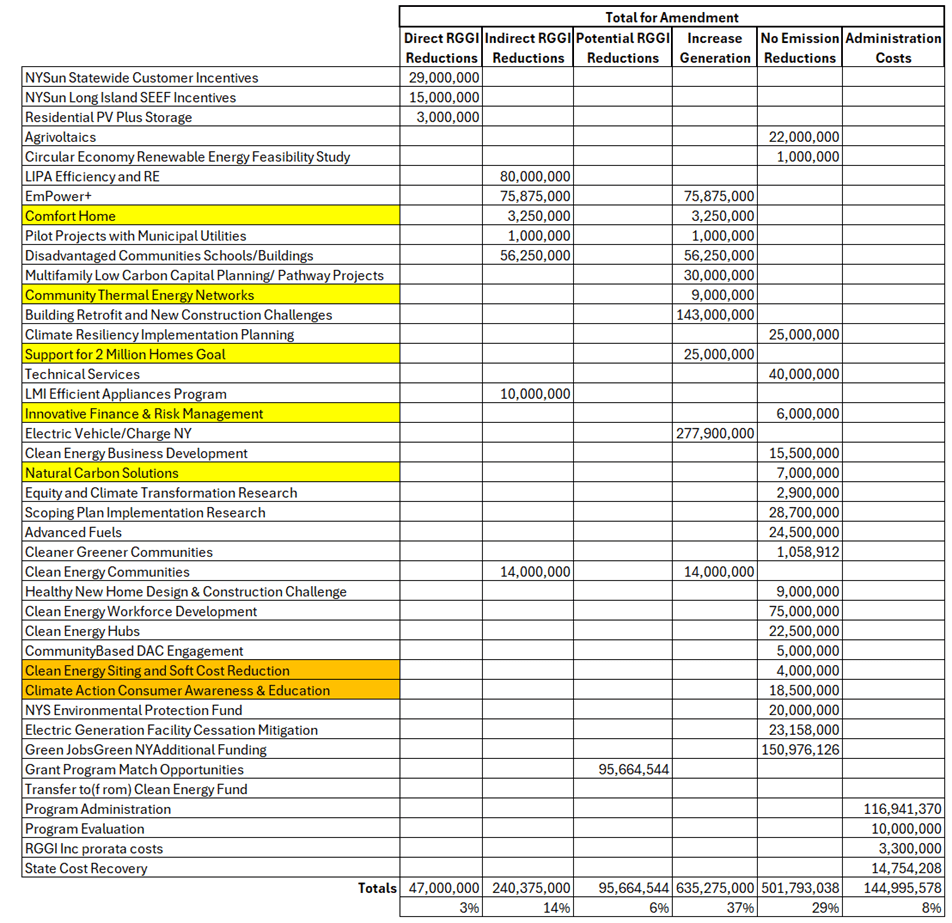Select the 143,000,000 Building Retrofit value
Screen dimensions: 952x923
coord(716,315)
